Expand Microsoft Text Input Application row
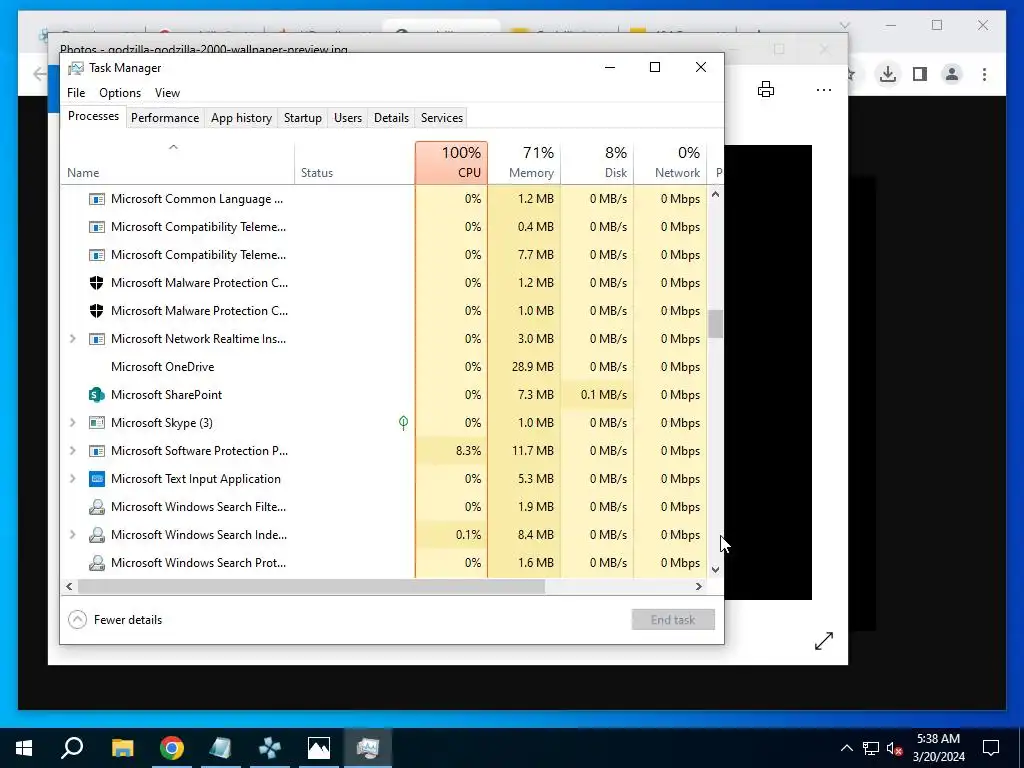This screenshot has width=1024, height=768. [72, 479]
